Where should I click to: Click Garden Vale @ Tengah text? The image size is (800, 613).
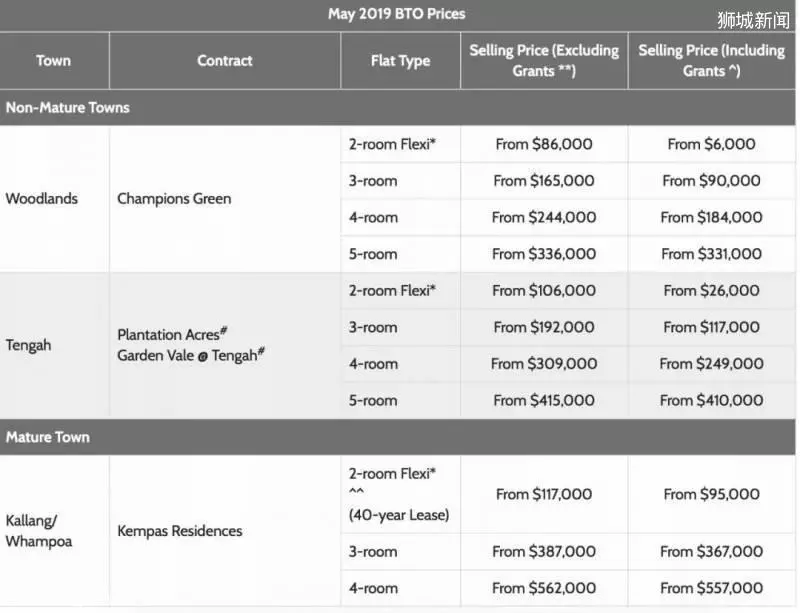tap(191, 355)
